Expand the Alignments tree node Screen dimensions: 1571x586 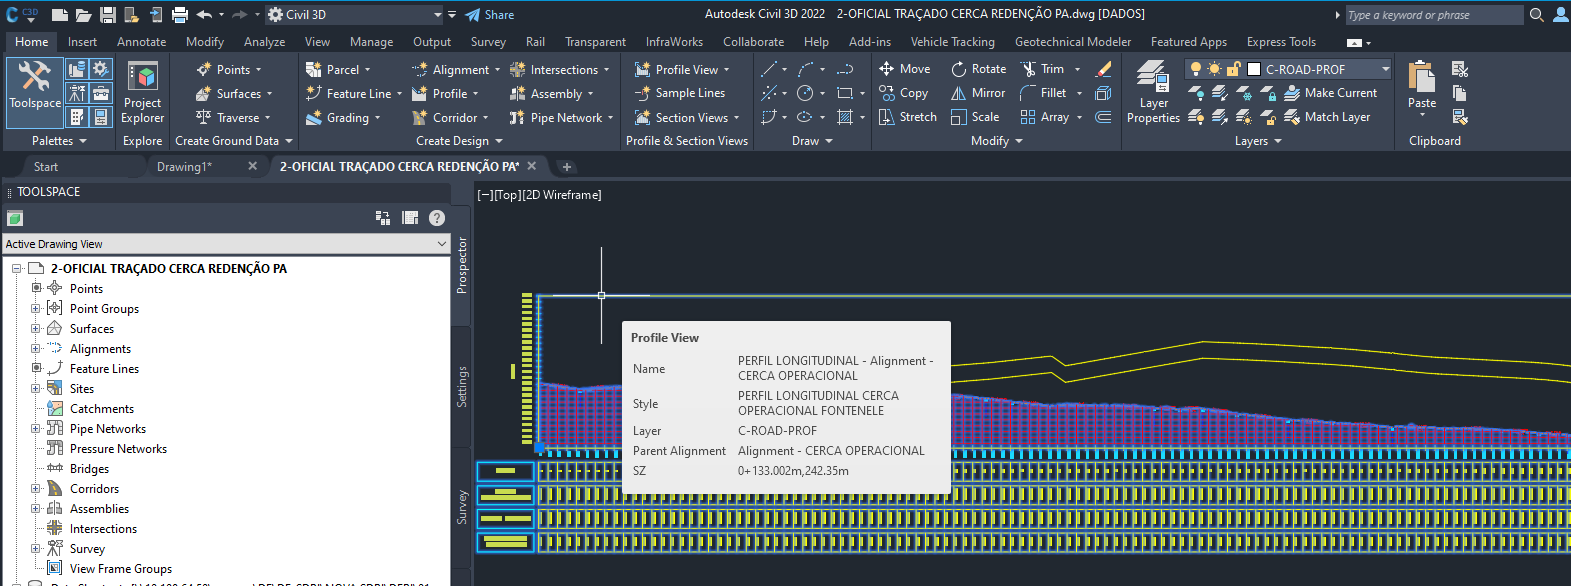pyautogui.click(x=36, y=349)
